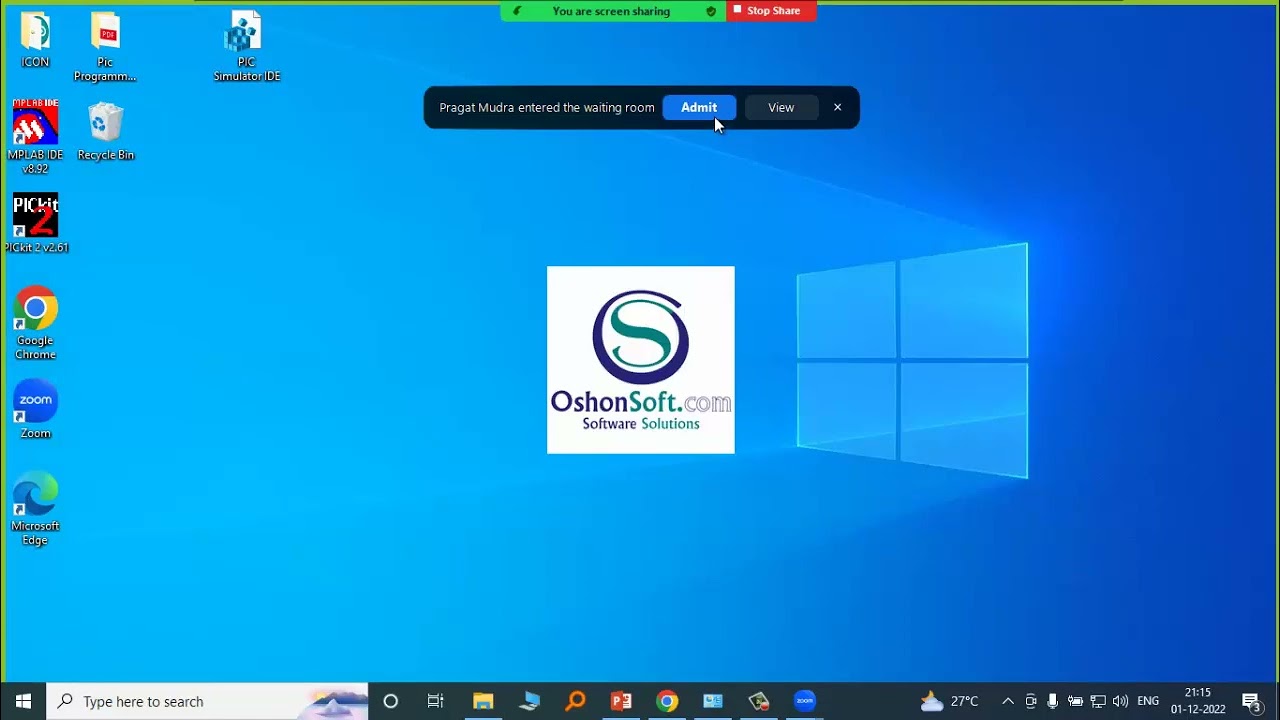
Task: Open the chip programmer app in taskbar
Action: click(x=759, y=701)
